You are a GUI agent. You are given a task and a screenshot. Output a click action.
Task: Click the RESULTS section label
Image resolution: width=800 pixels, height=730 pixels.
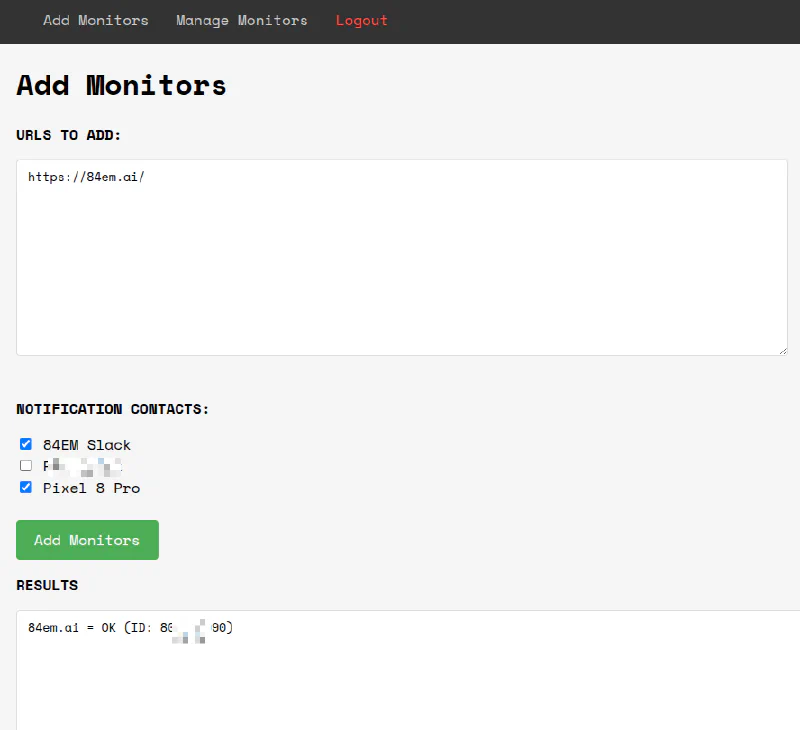[45, 585]
